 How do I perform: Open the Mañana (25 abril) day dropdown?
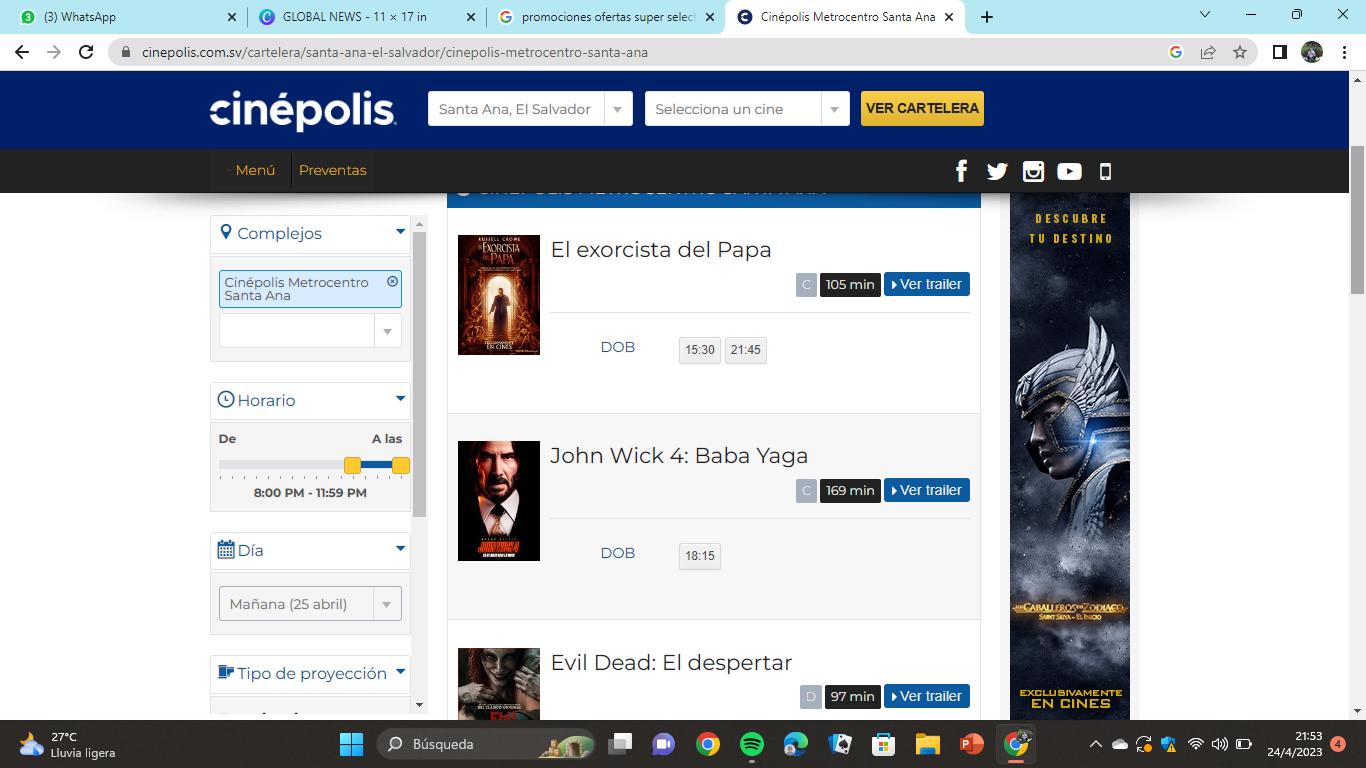coord(310,604)
